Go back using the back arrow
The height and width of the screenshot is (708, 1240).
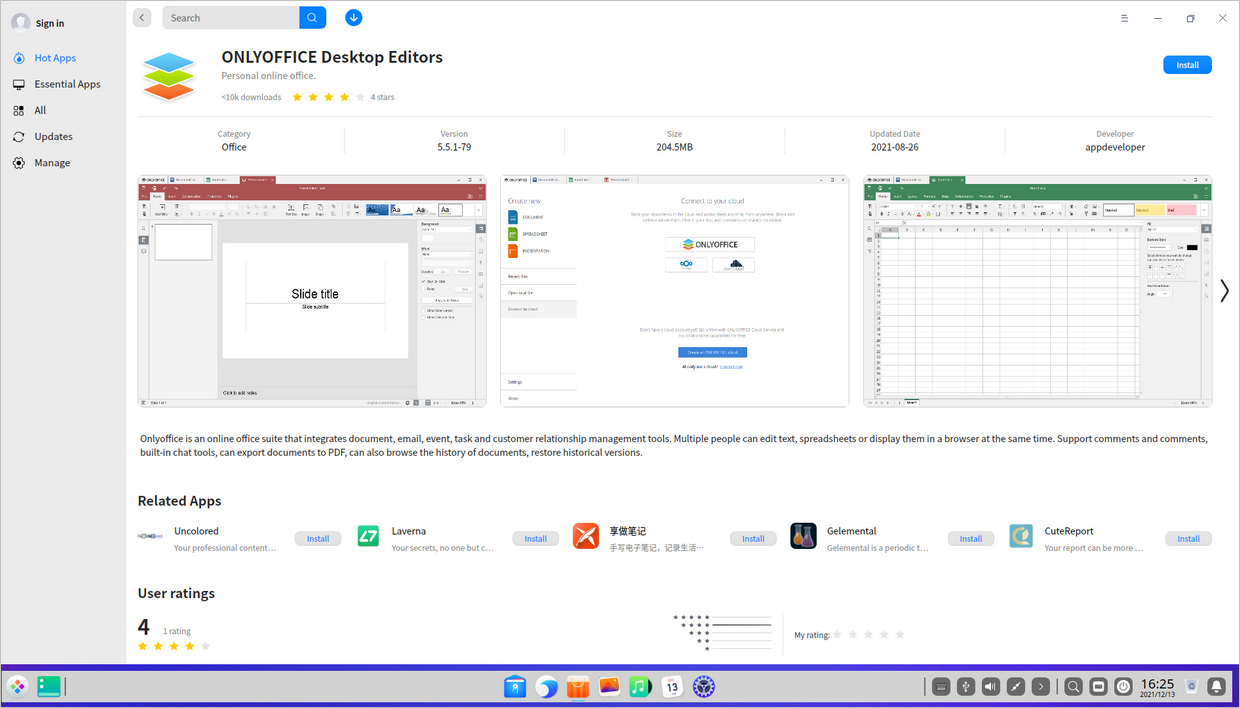point(141,17)
